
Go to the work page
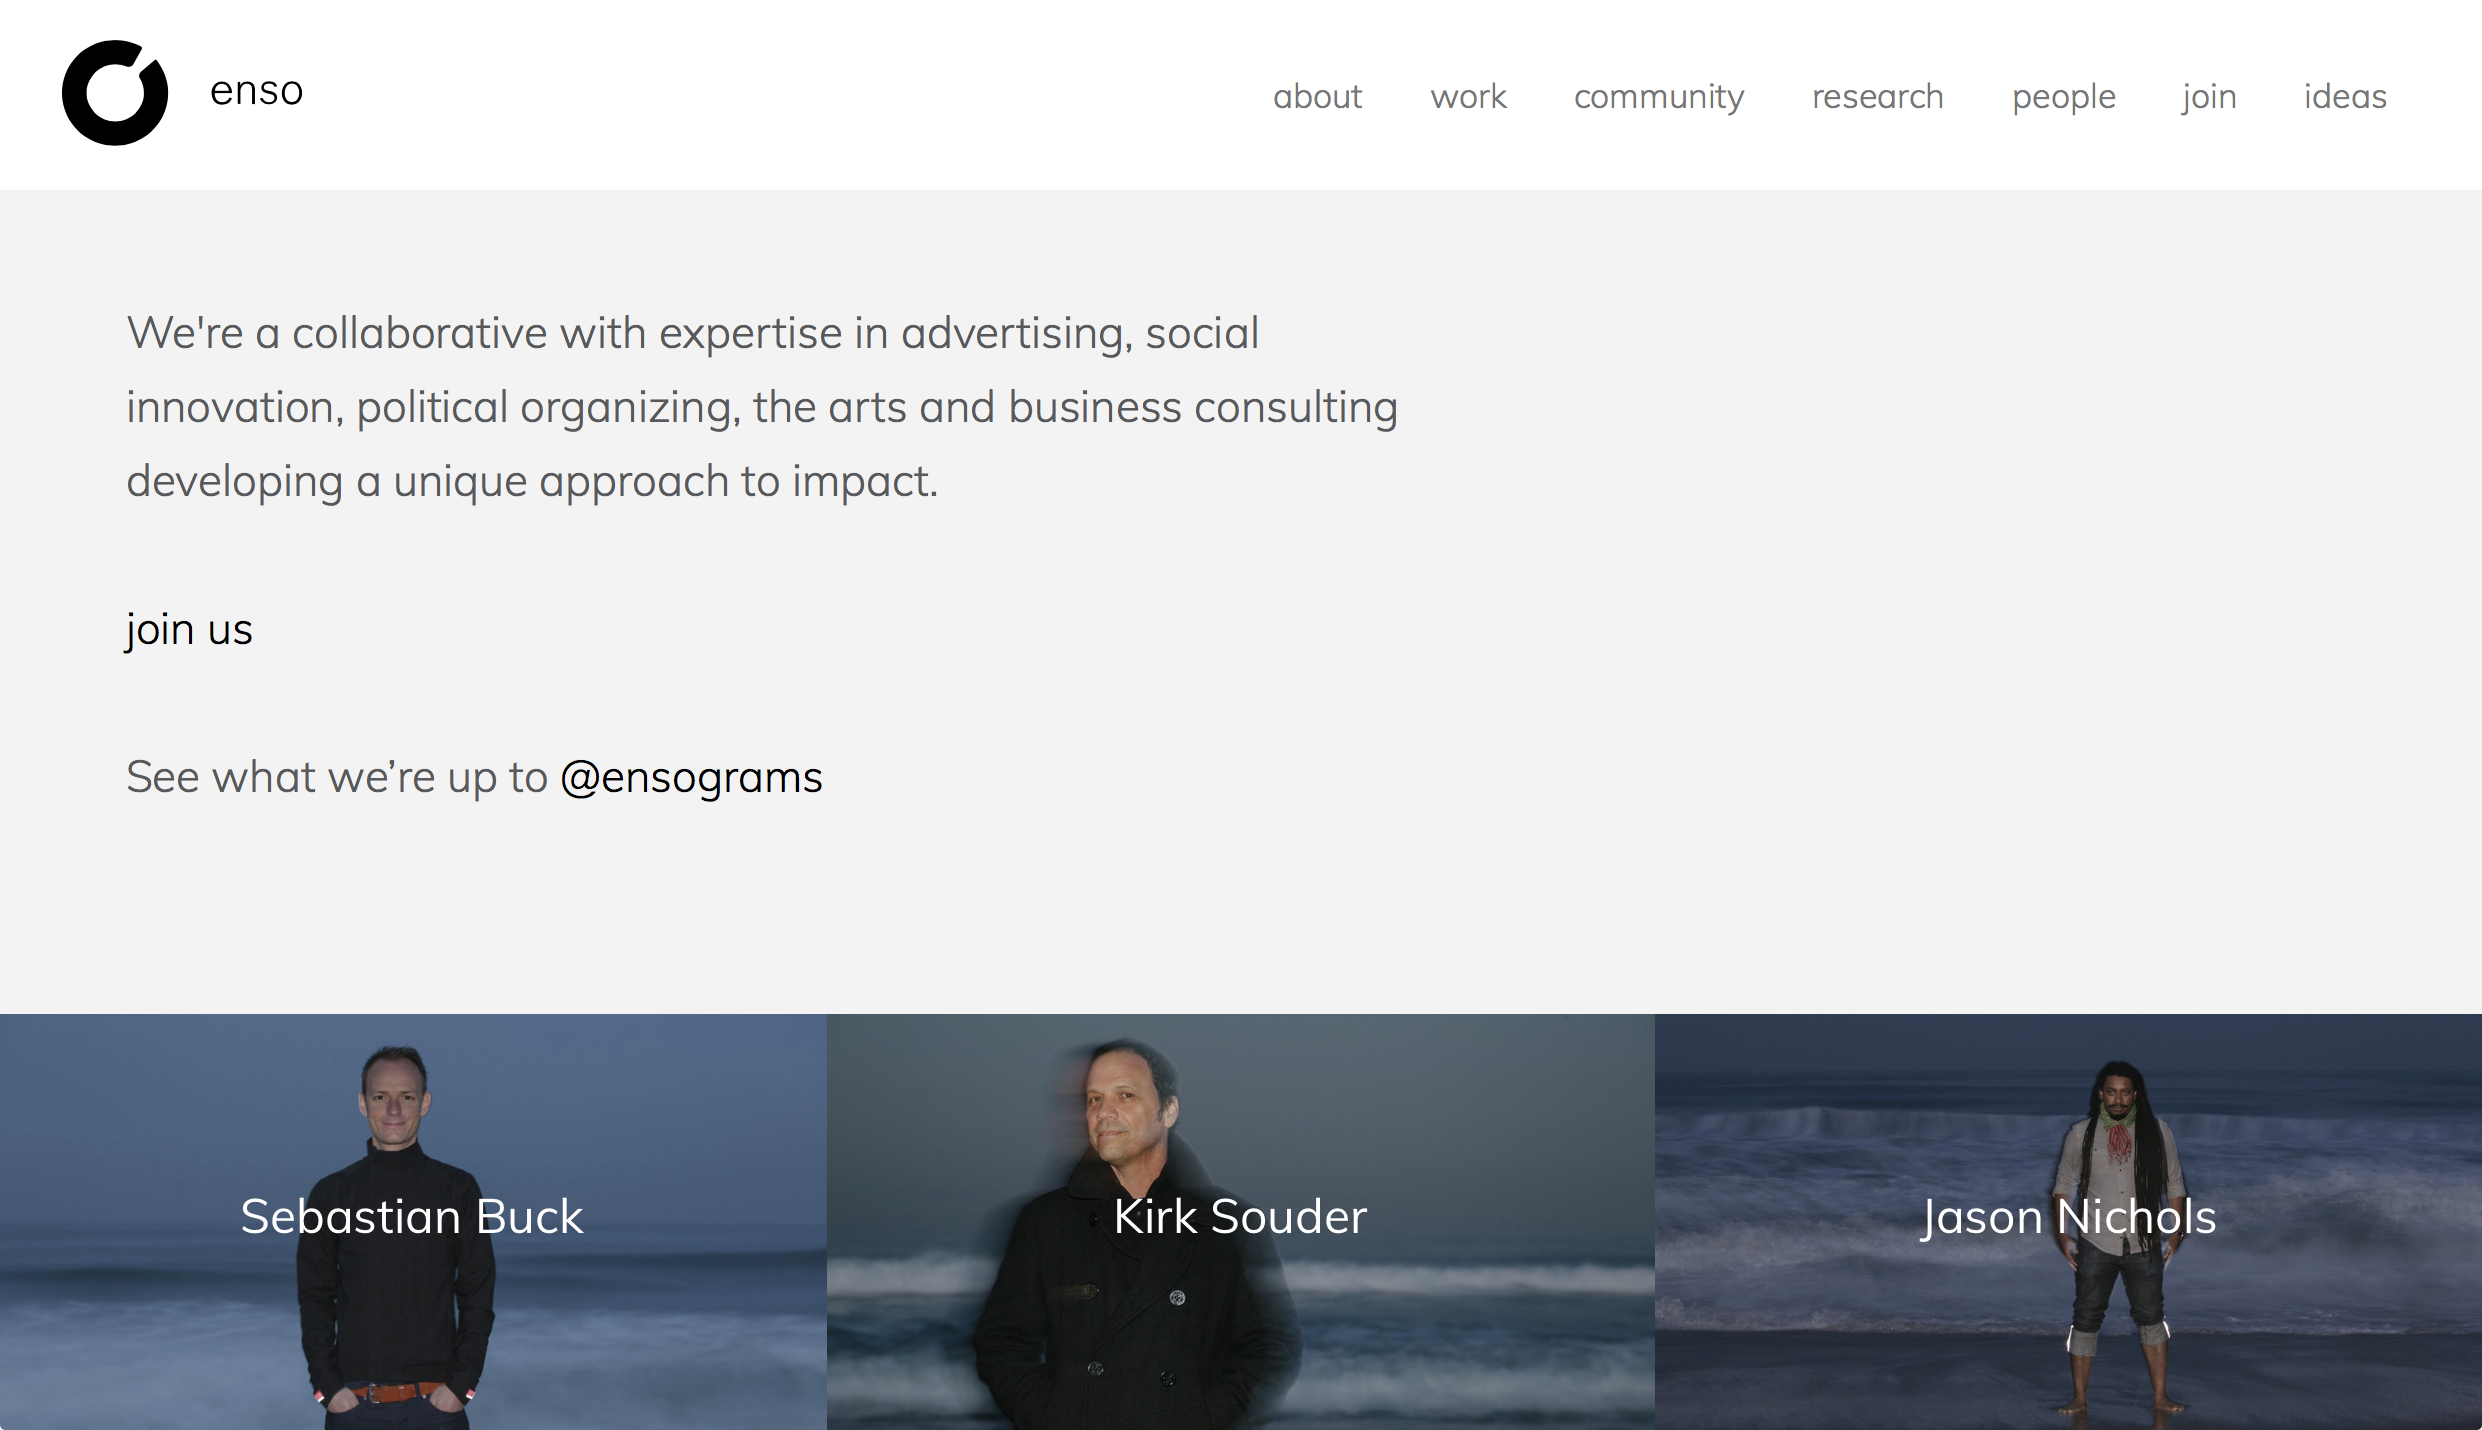1468,97
